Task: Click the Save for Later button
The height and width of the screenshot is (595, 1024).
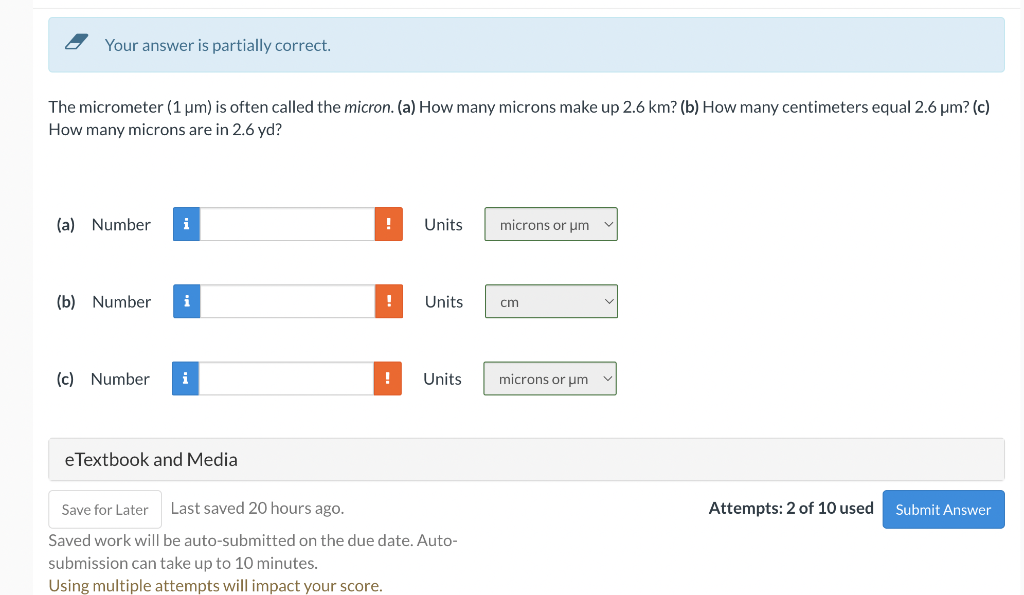Action: click(105, 510)
